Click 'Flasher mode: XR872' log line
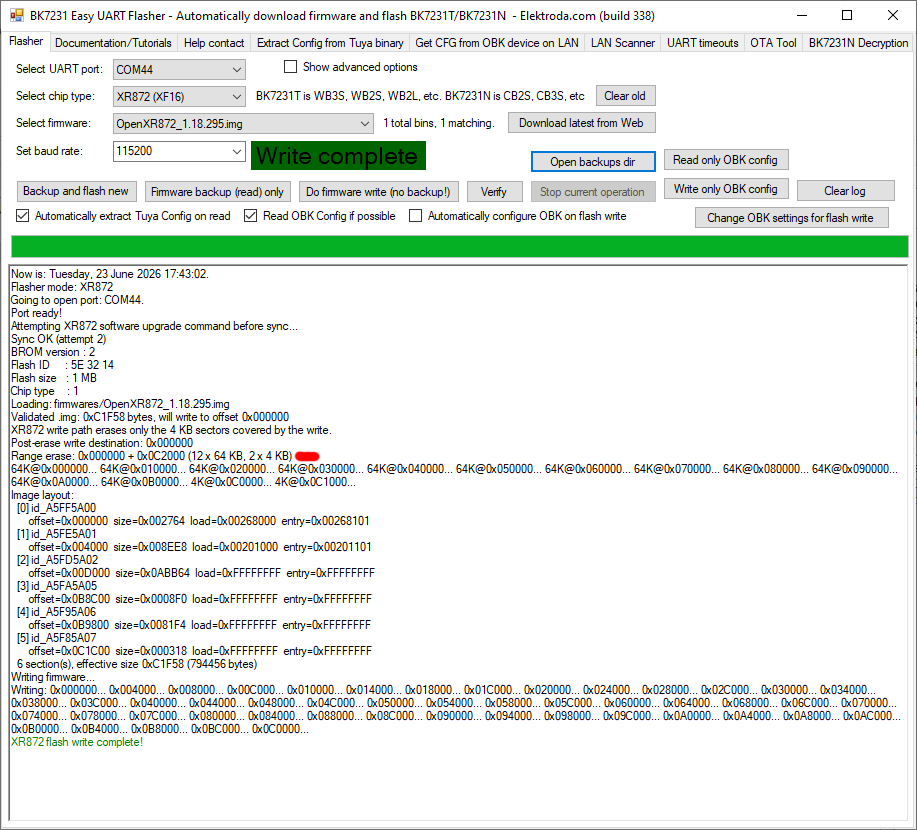 pyautogui.click(x=62, y=287)
